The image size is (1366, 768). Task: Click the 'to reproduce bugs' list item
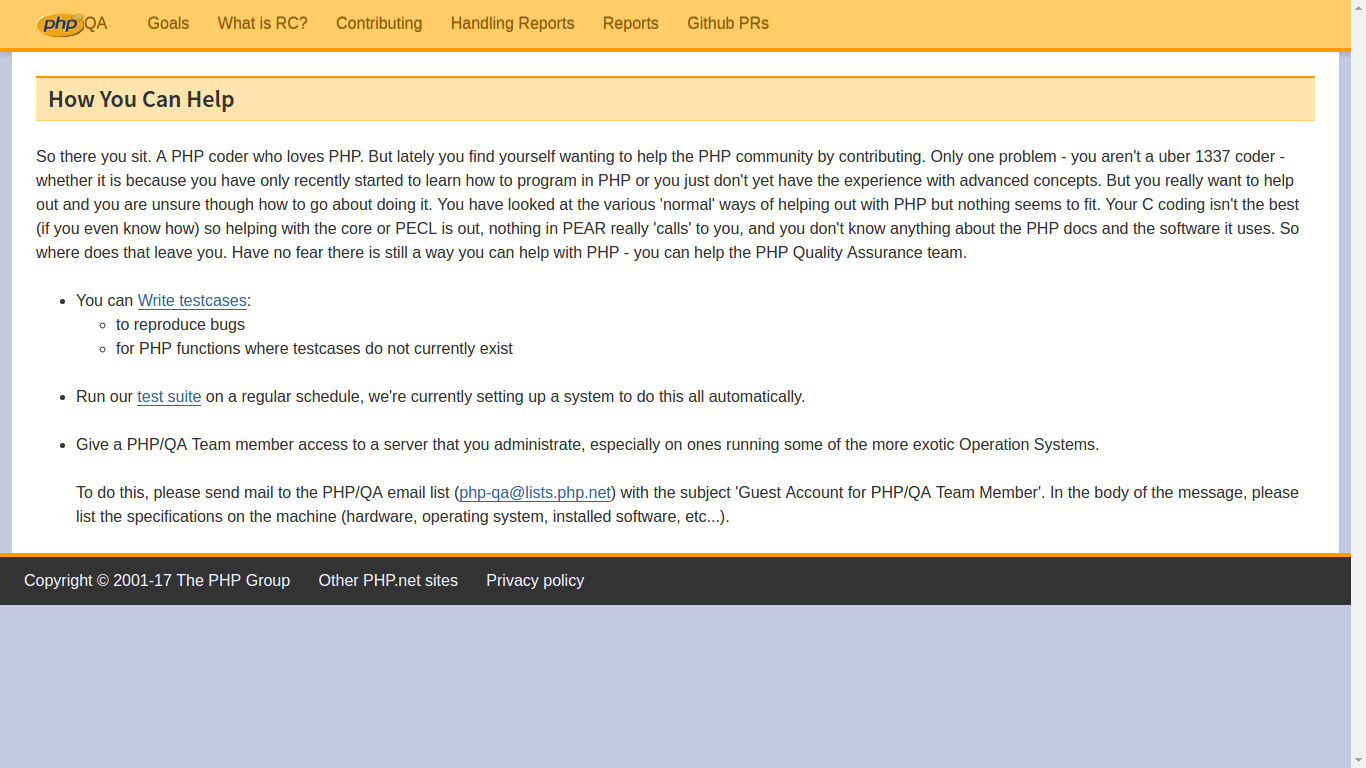[180, 324]
